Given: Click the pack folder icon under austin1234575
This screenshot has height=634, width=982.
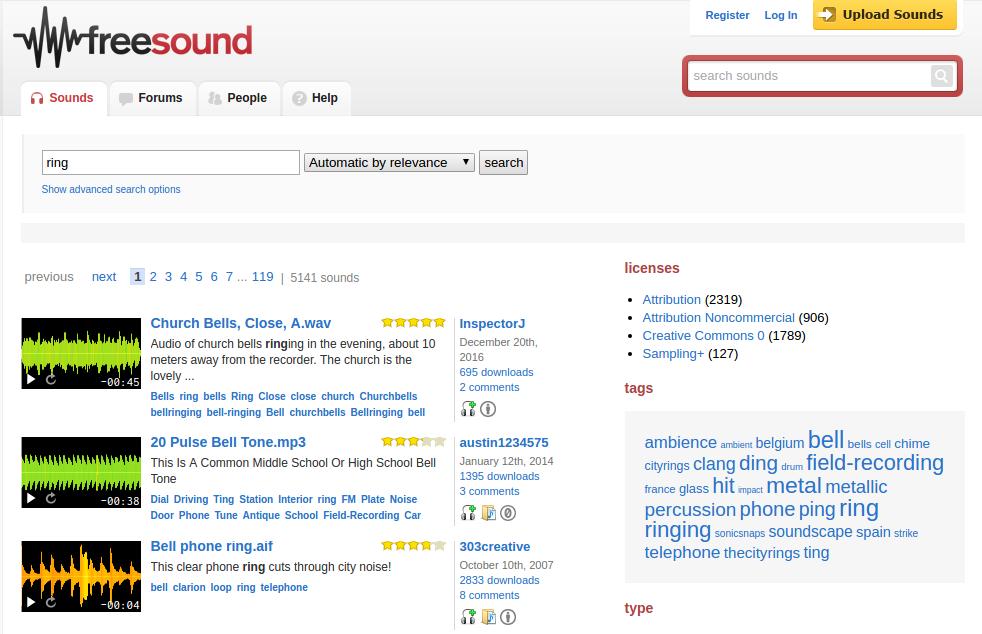Looking at the screenshot, I should 488,513.
